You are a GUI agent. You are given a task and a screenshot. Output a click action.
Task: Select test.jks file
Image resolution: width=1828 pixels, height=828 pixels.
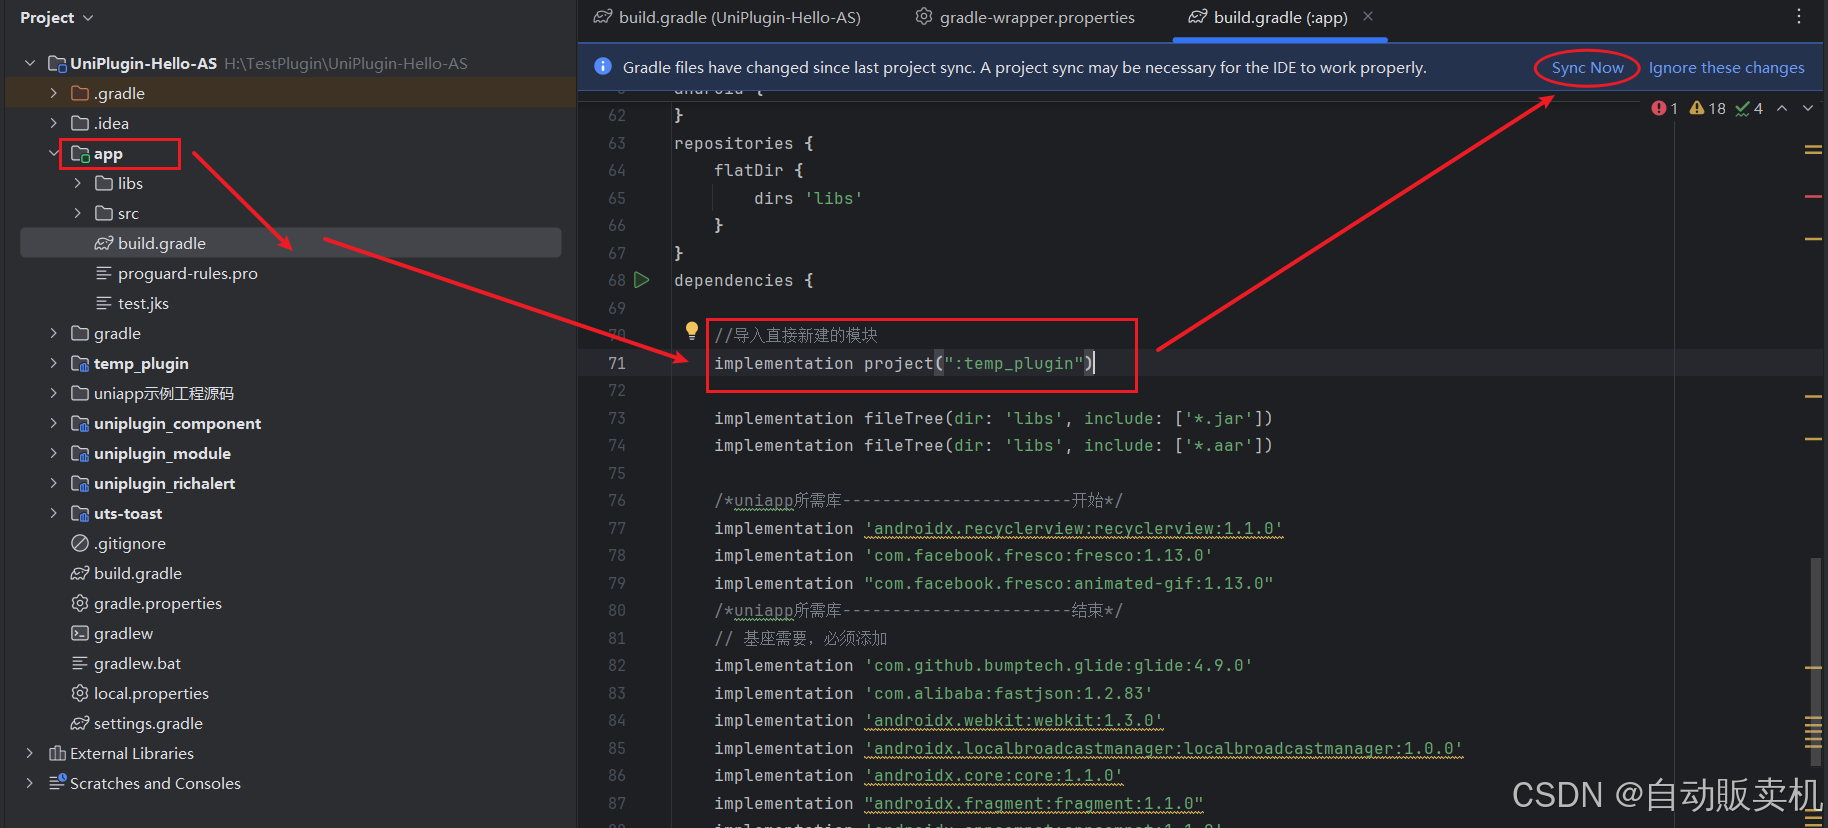tap(143, 303)
